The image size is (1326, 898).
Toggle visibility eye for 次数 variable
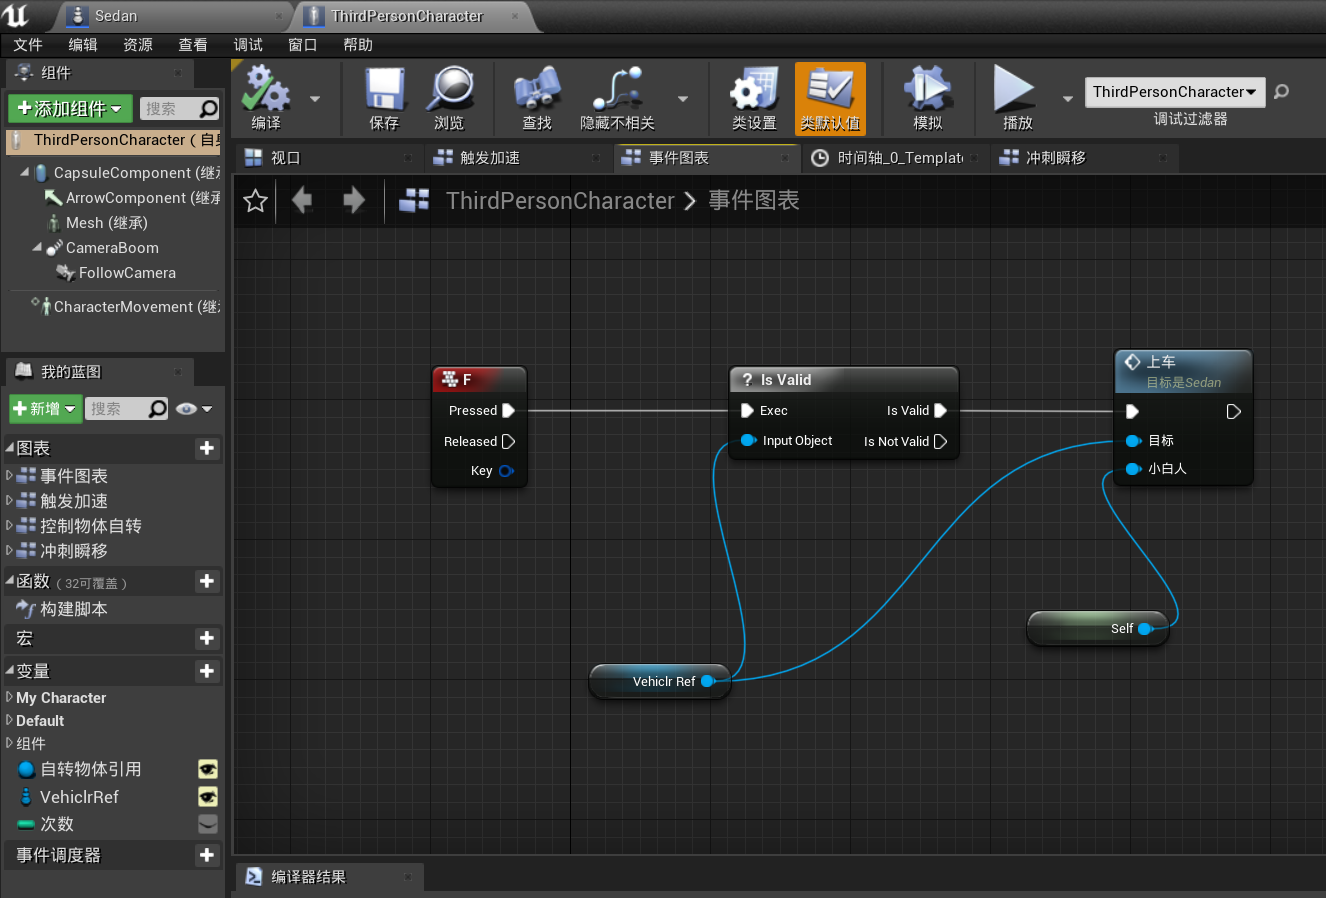coord(207,824)
